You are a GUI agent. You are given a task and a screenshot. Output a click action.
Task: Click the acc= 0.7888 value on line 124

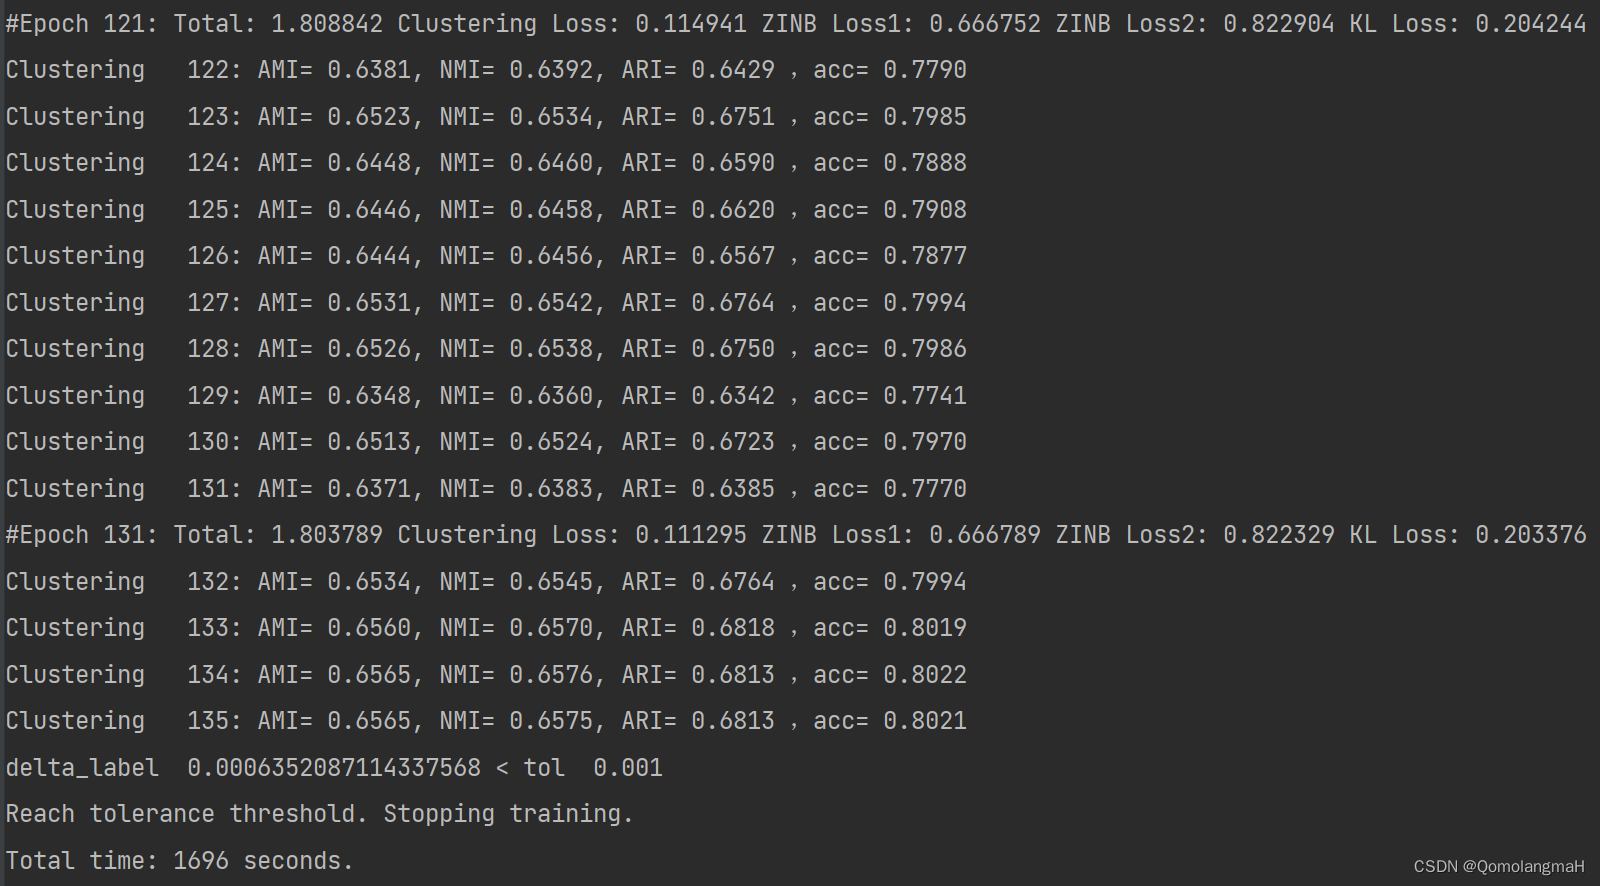[890, 163]
